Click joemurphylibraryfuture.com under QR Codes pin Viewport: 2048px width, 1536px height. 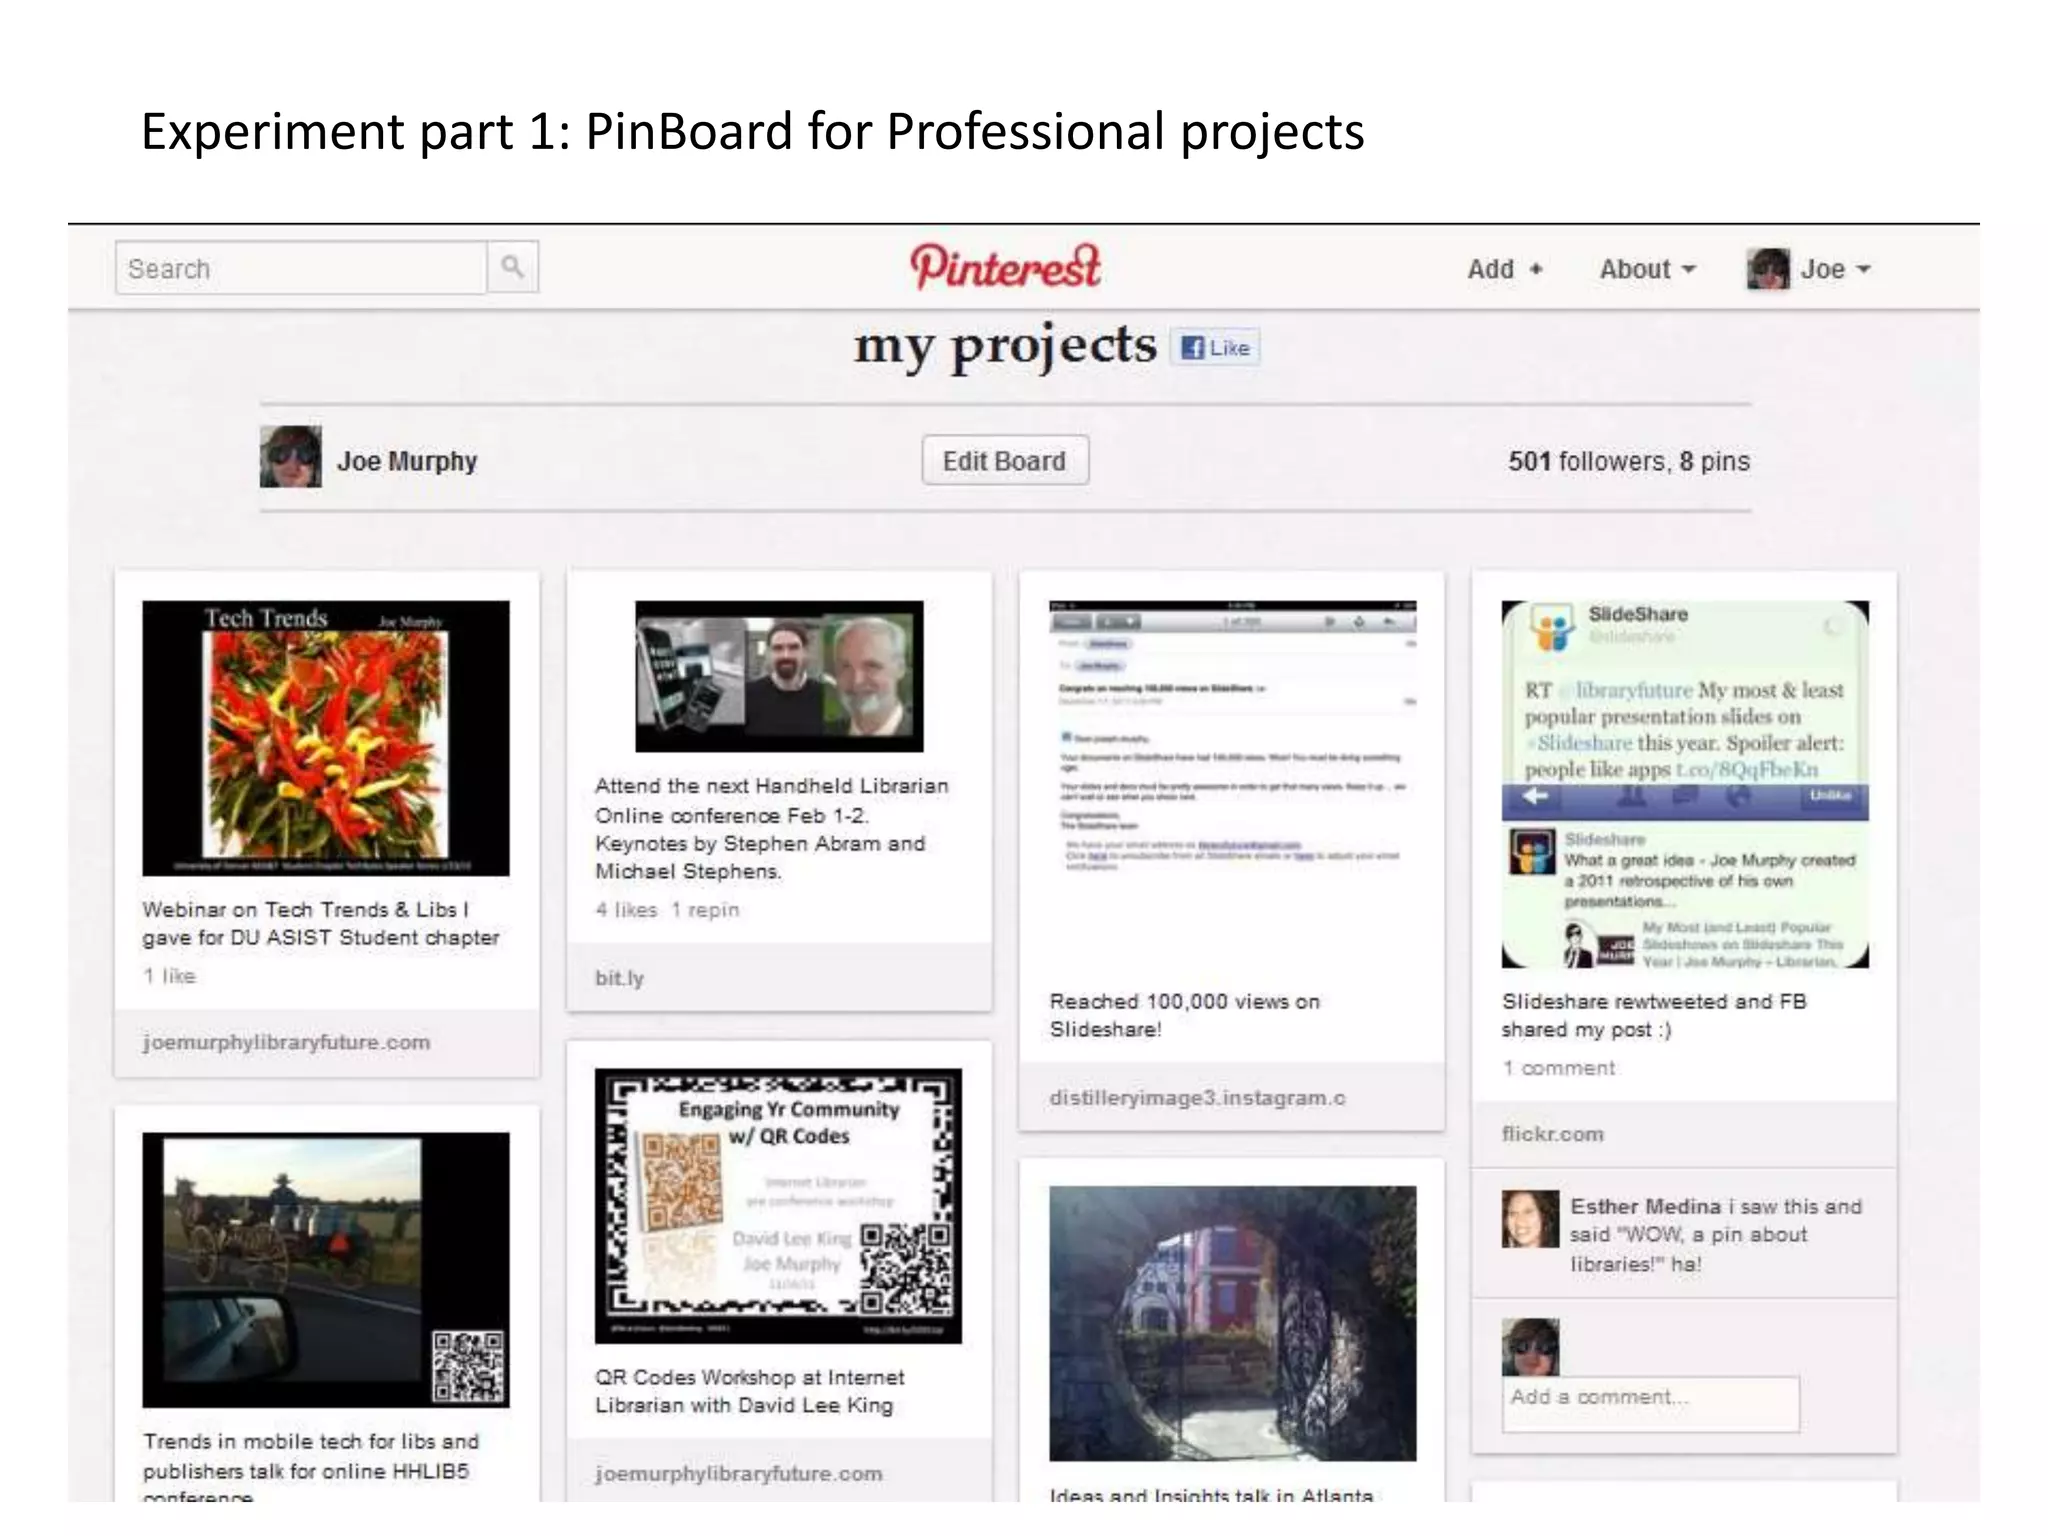[x=739, y=1474]
